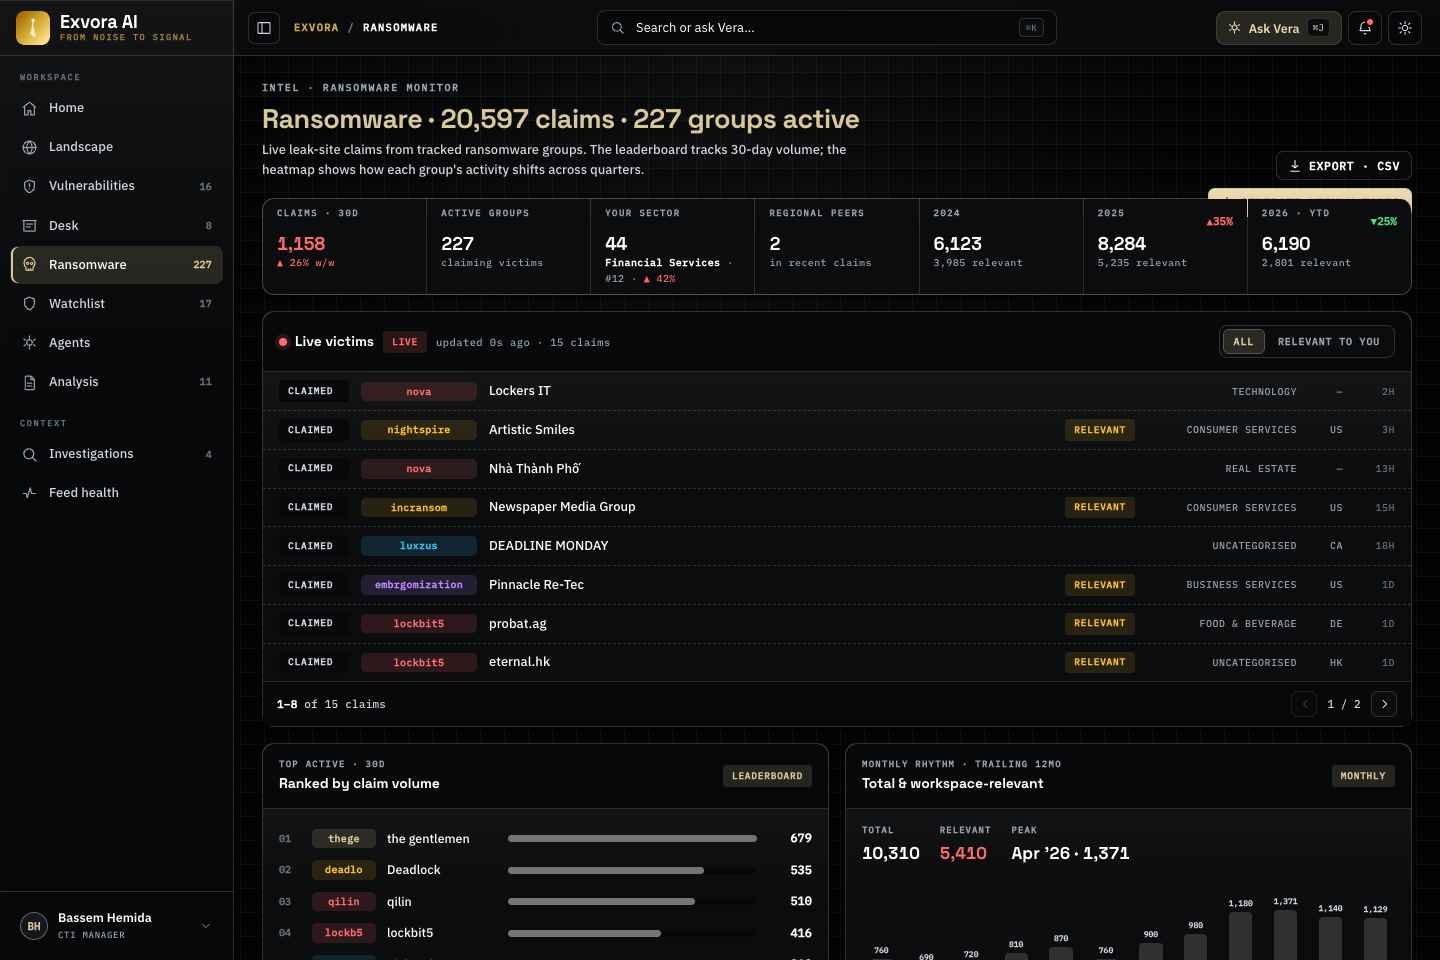Screen dimensions: 1440x960
Task: Click the LIVE status badge
Action: click(405, 342)
